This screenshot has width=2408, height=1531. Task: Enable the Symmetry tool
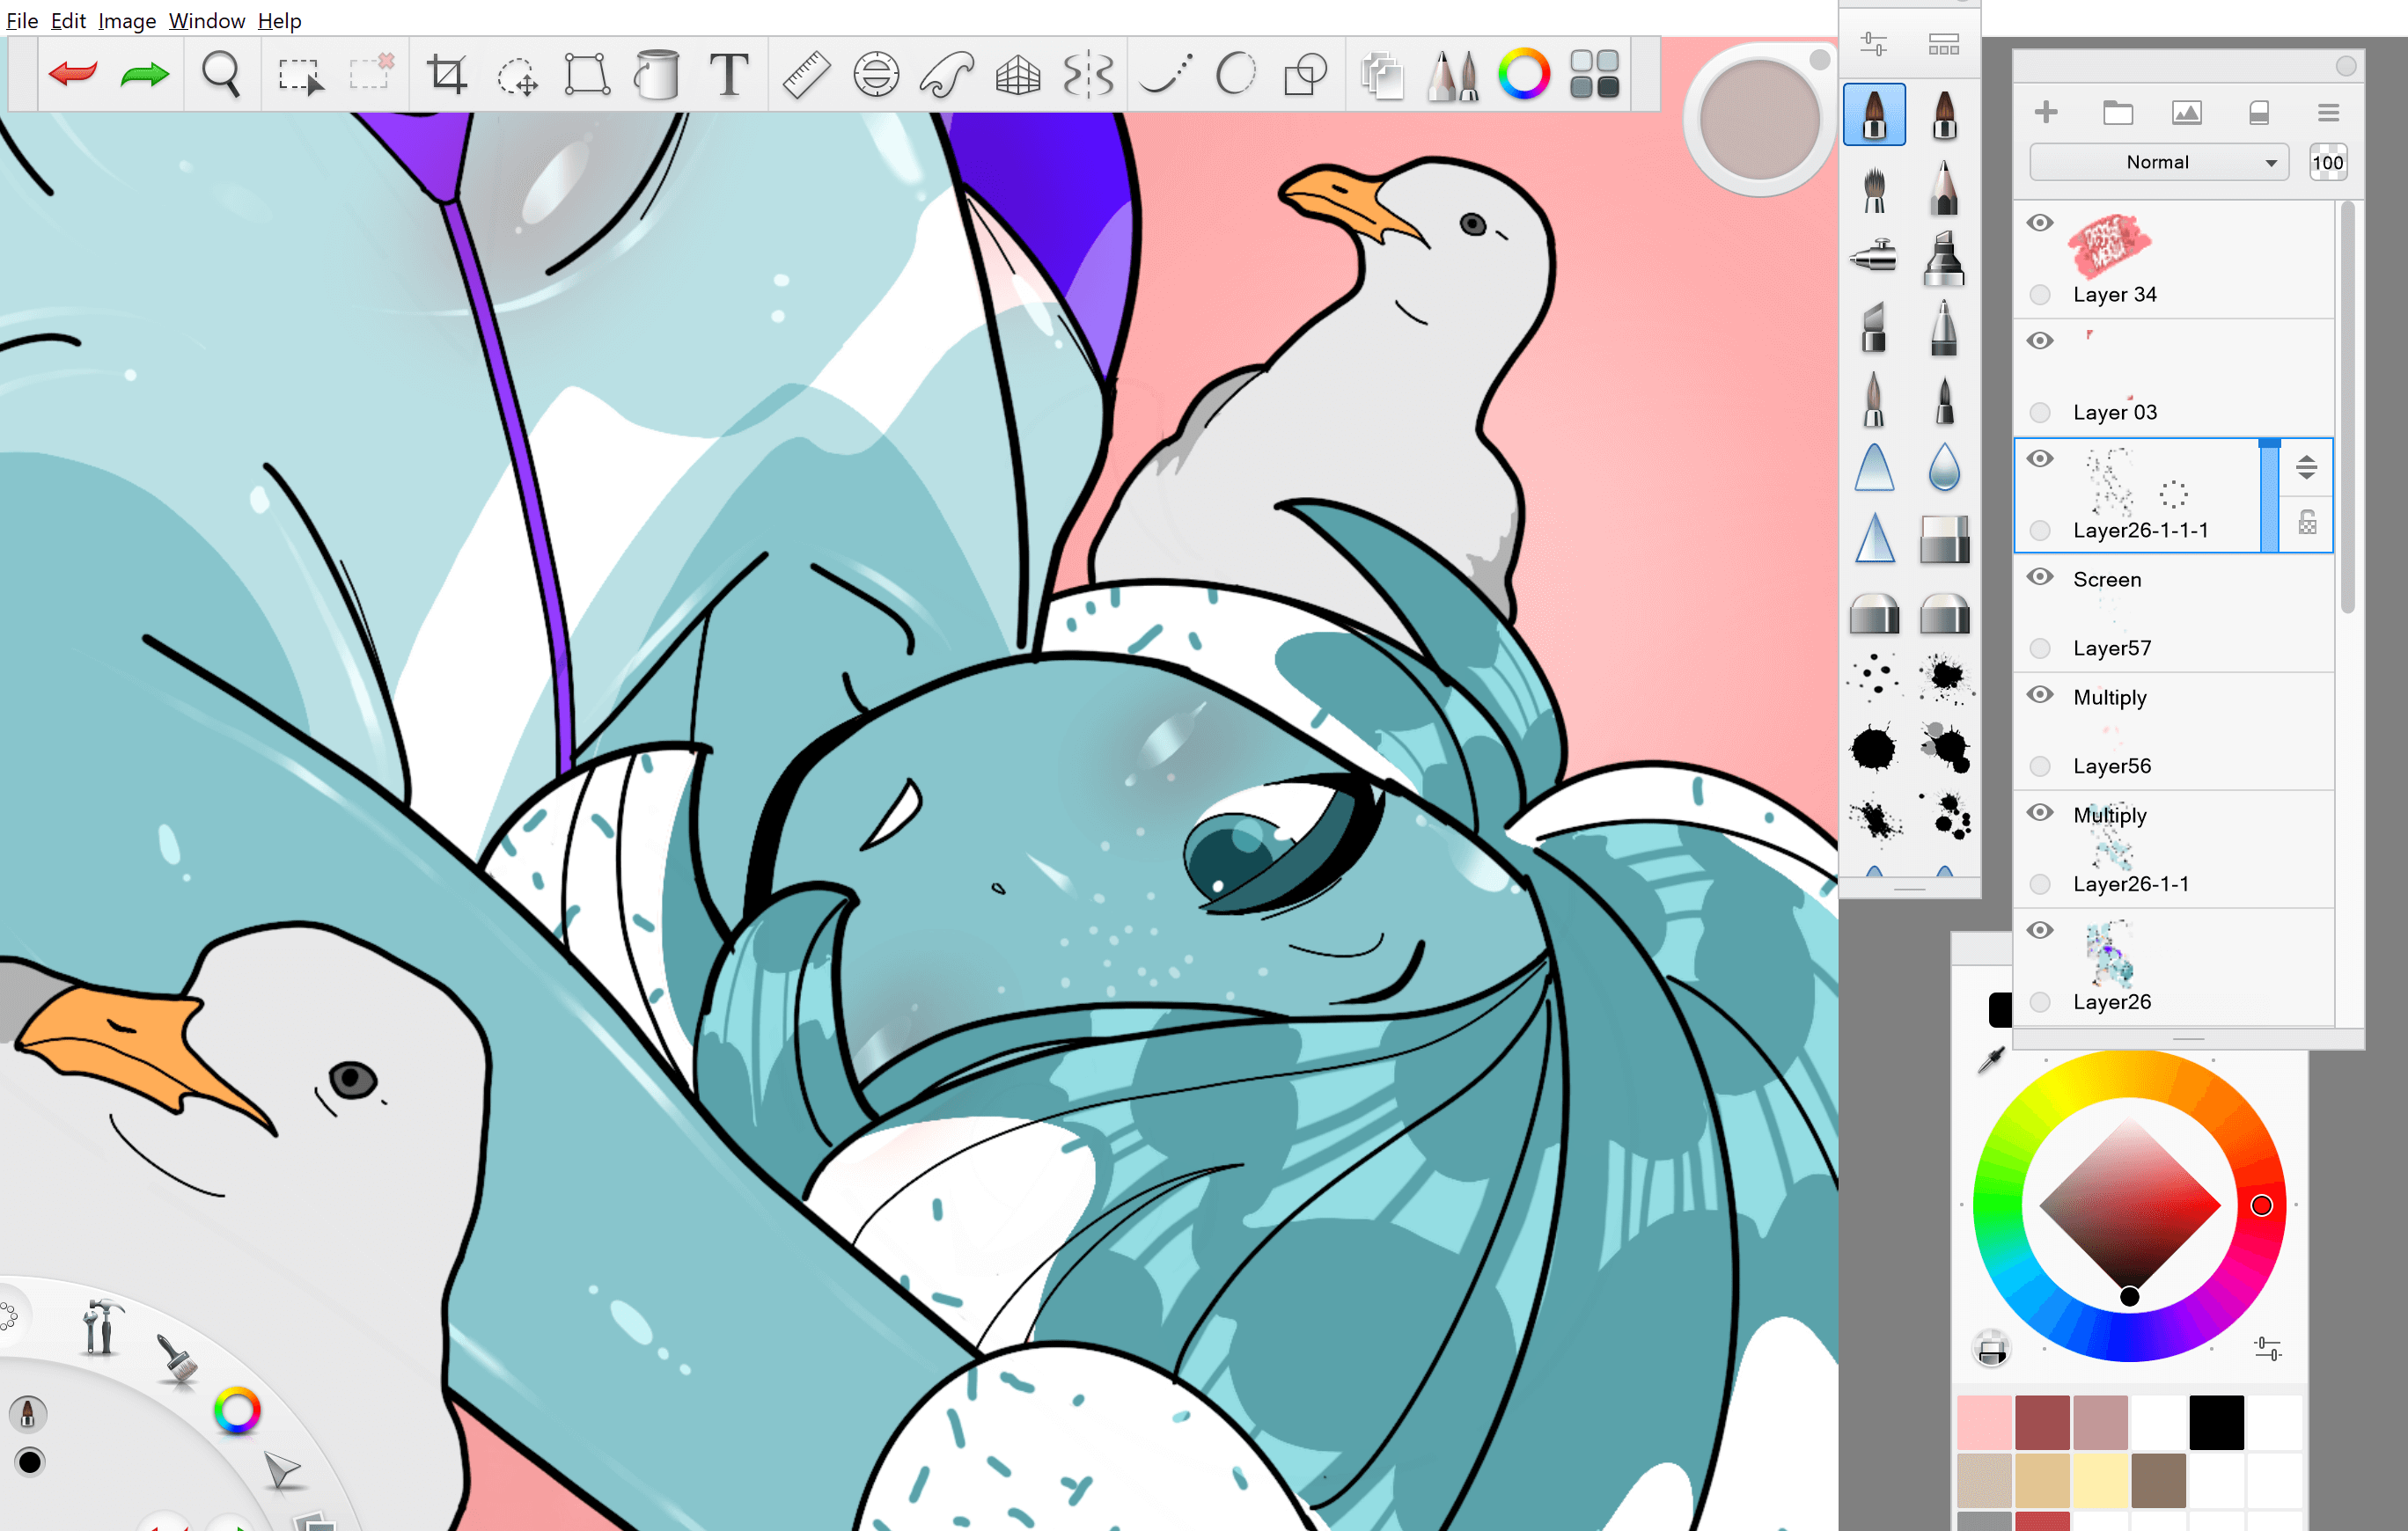1088,74
